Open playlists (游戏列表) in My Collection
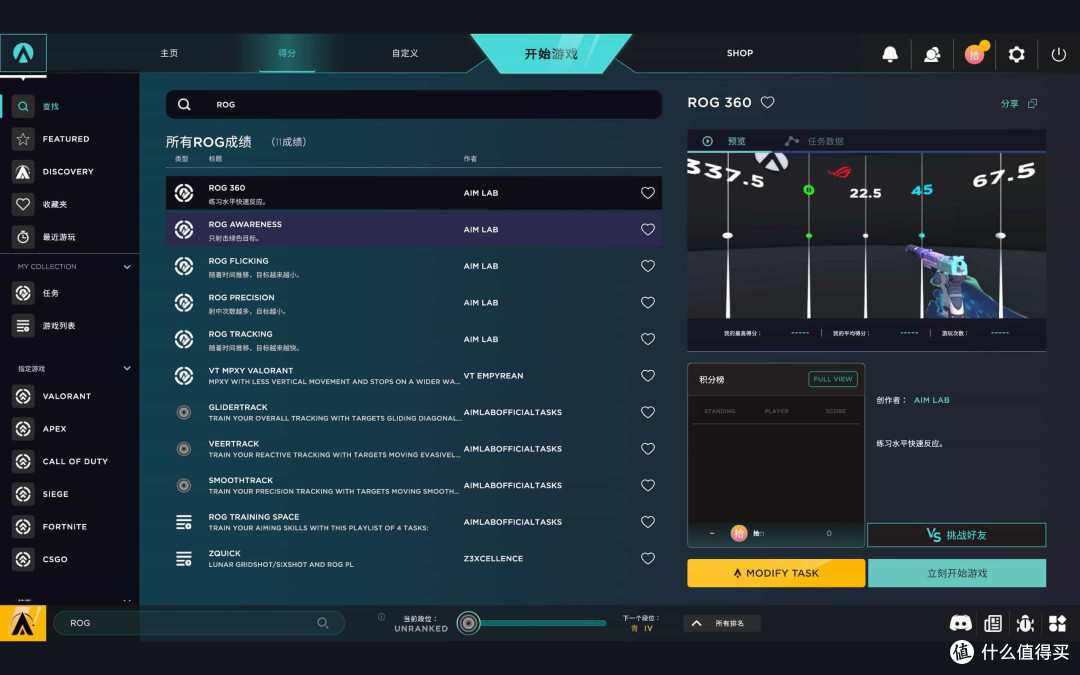1080x675 pixels. (x=70, y=326)
